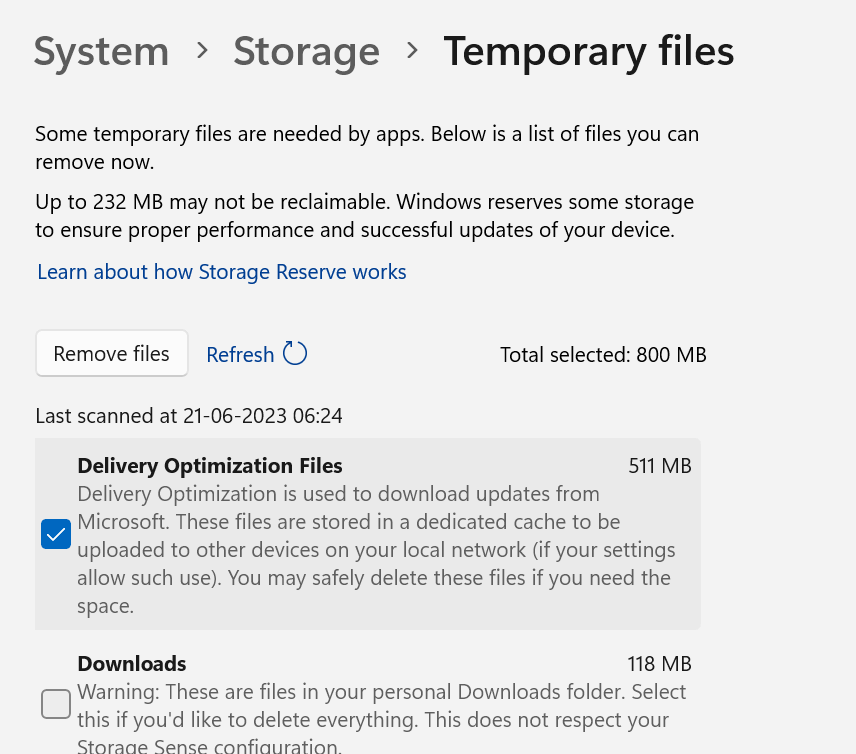Screen dimensions: 856x754
Task: Click the 232 MB reclaimable notice paragraph
Action: coord(364,216)
